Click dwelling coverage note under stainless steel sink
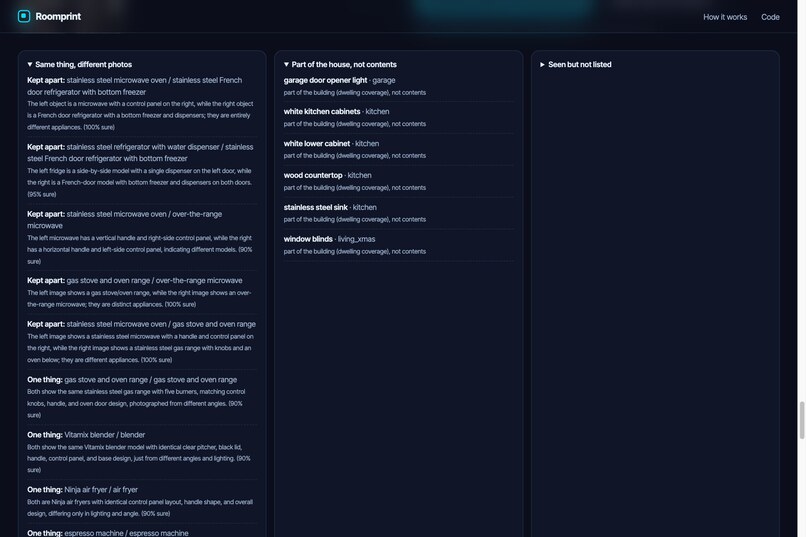Screen dimensions: 806x537 click(355, 219)
